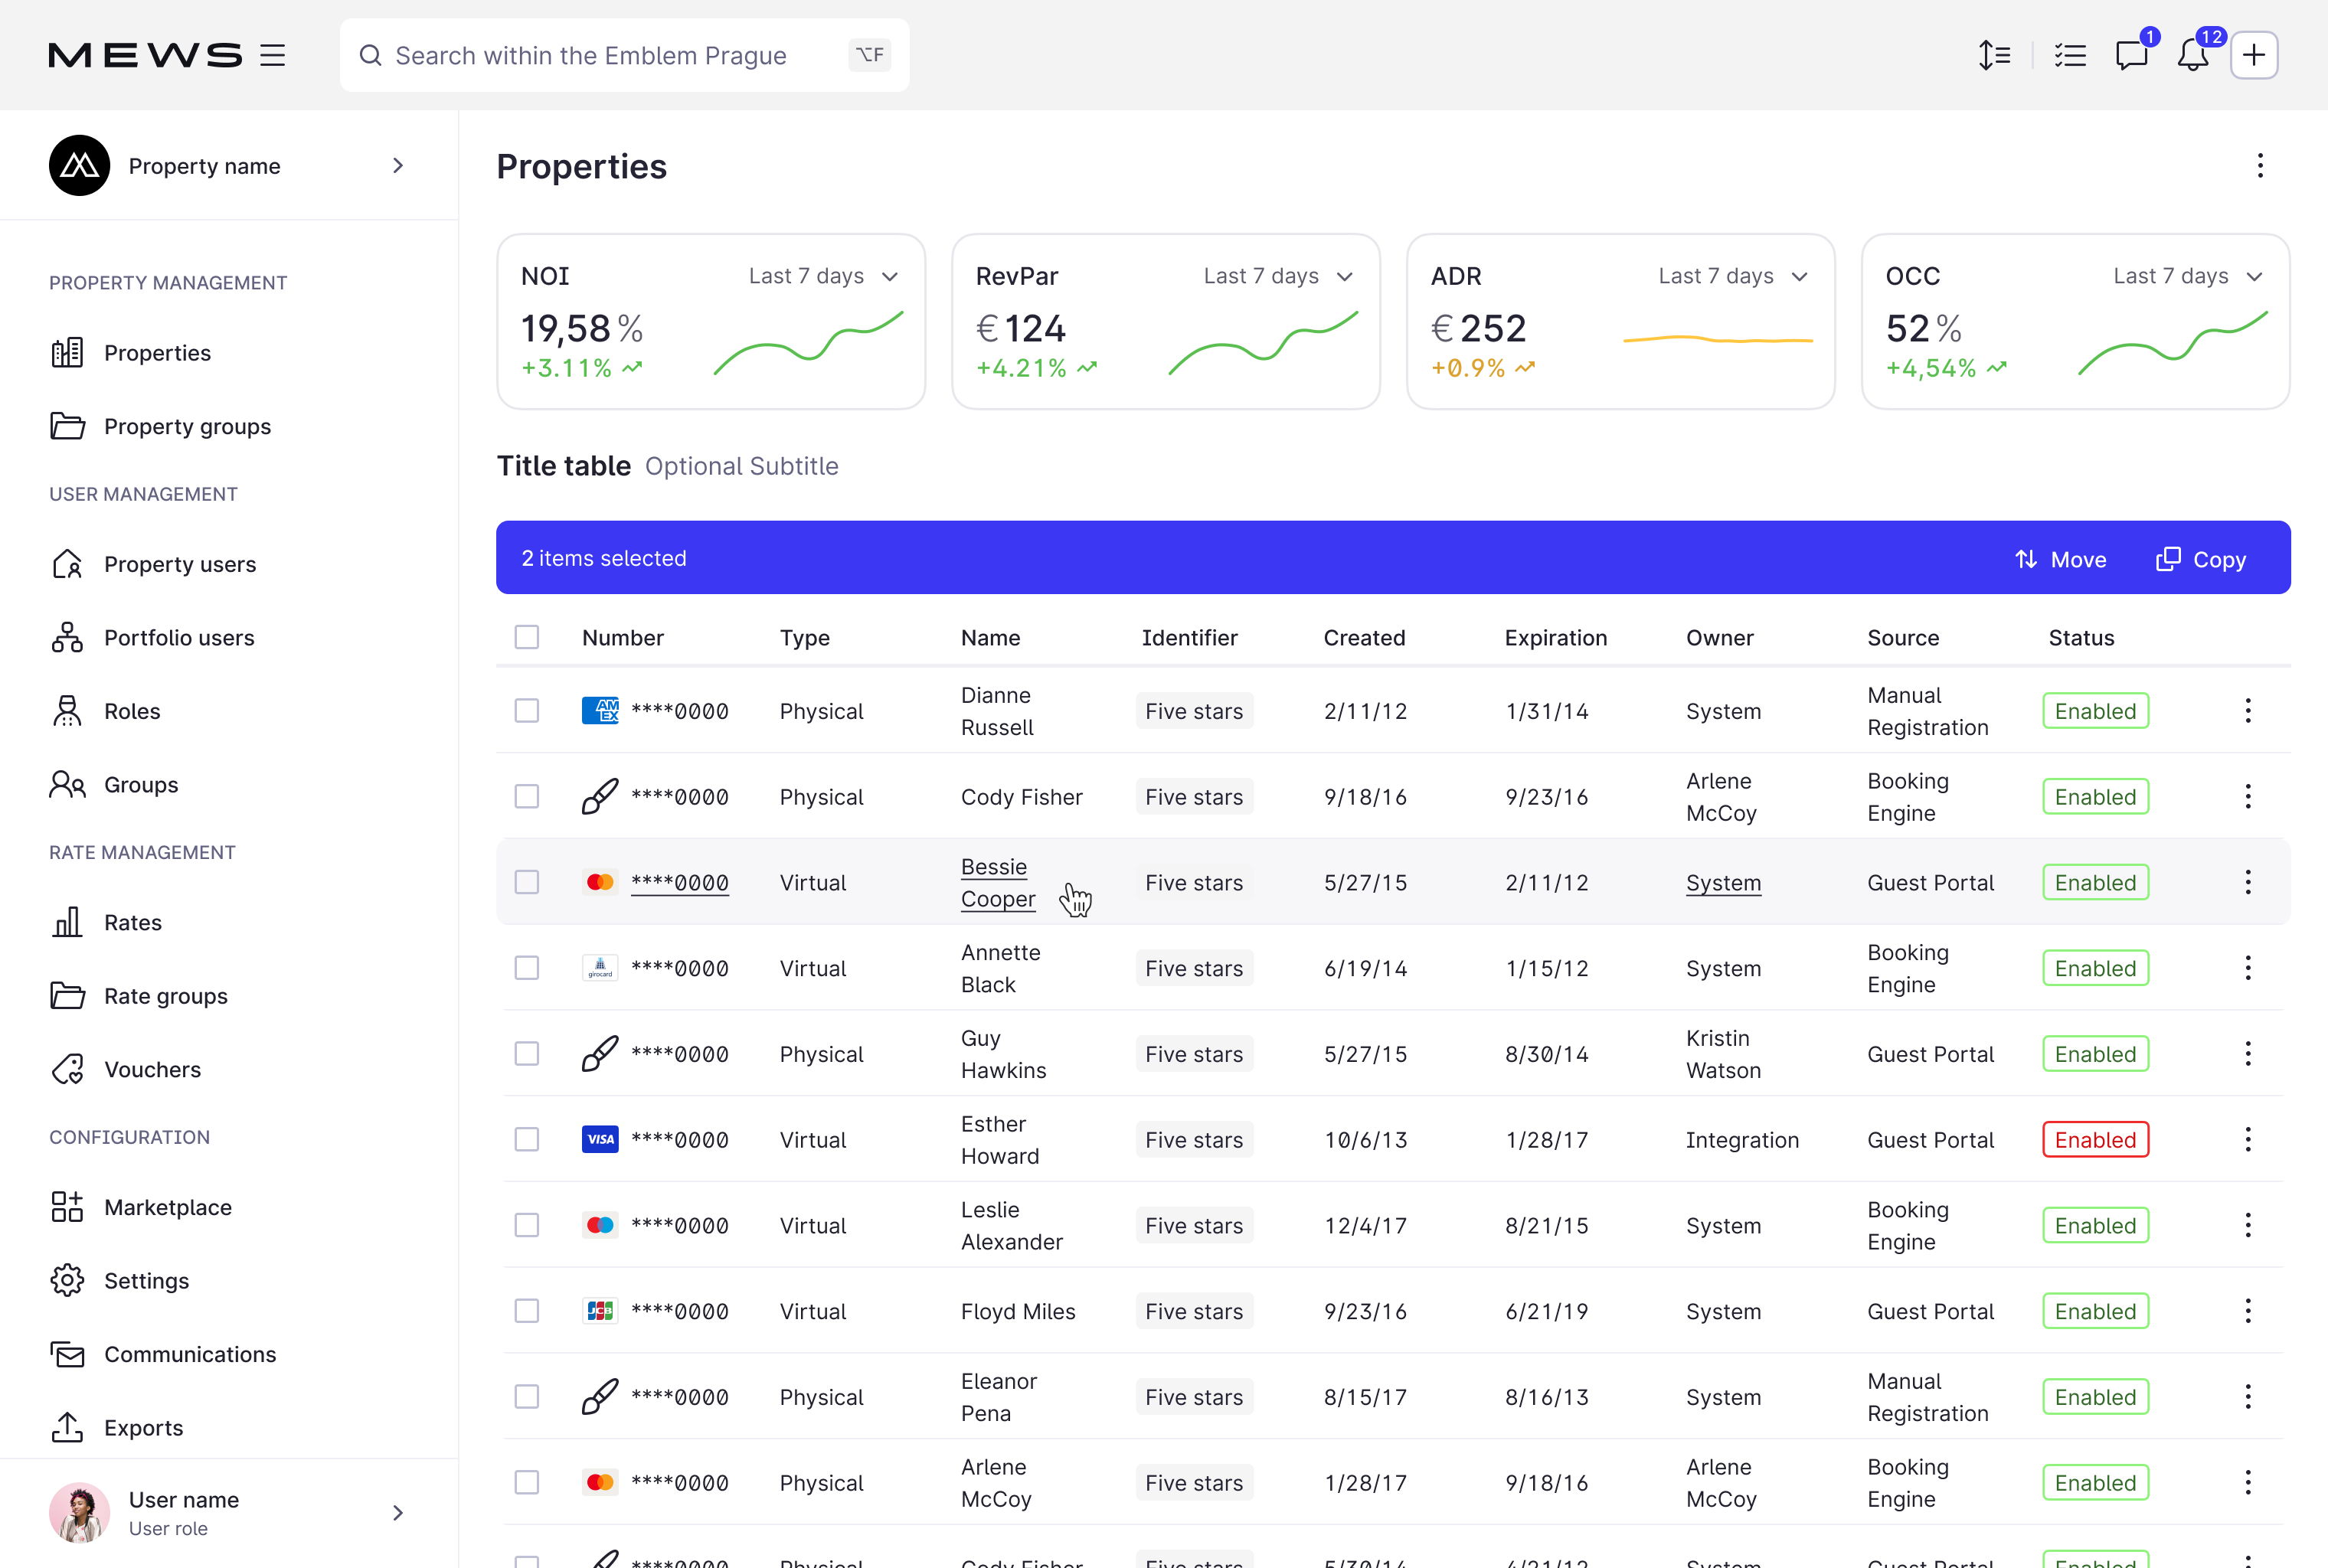Expand the Property name selector chevron
Viewport: 2328px width, 1568px height.
[x=398, y=165]
